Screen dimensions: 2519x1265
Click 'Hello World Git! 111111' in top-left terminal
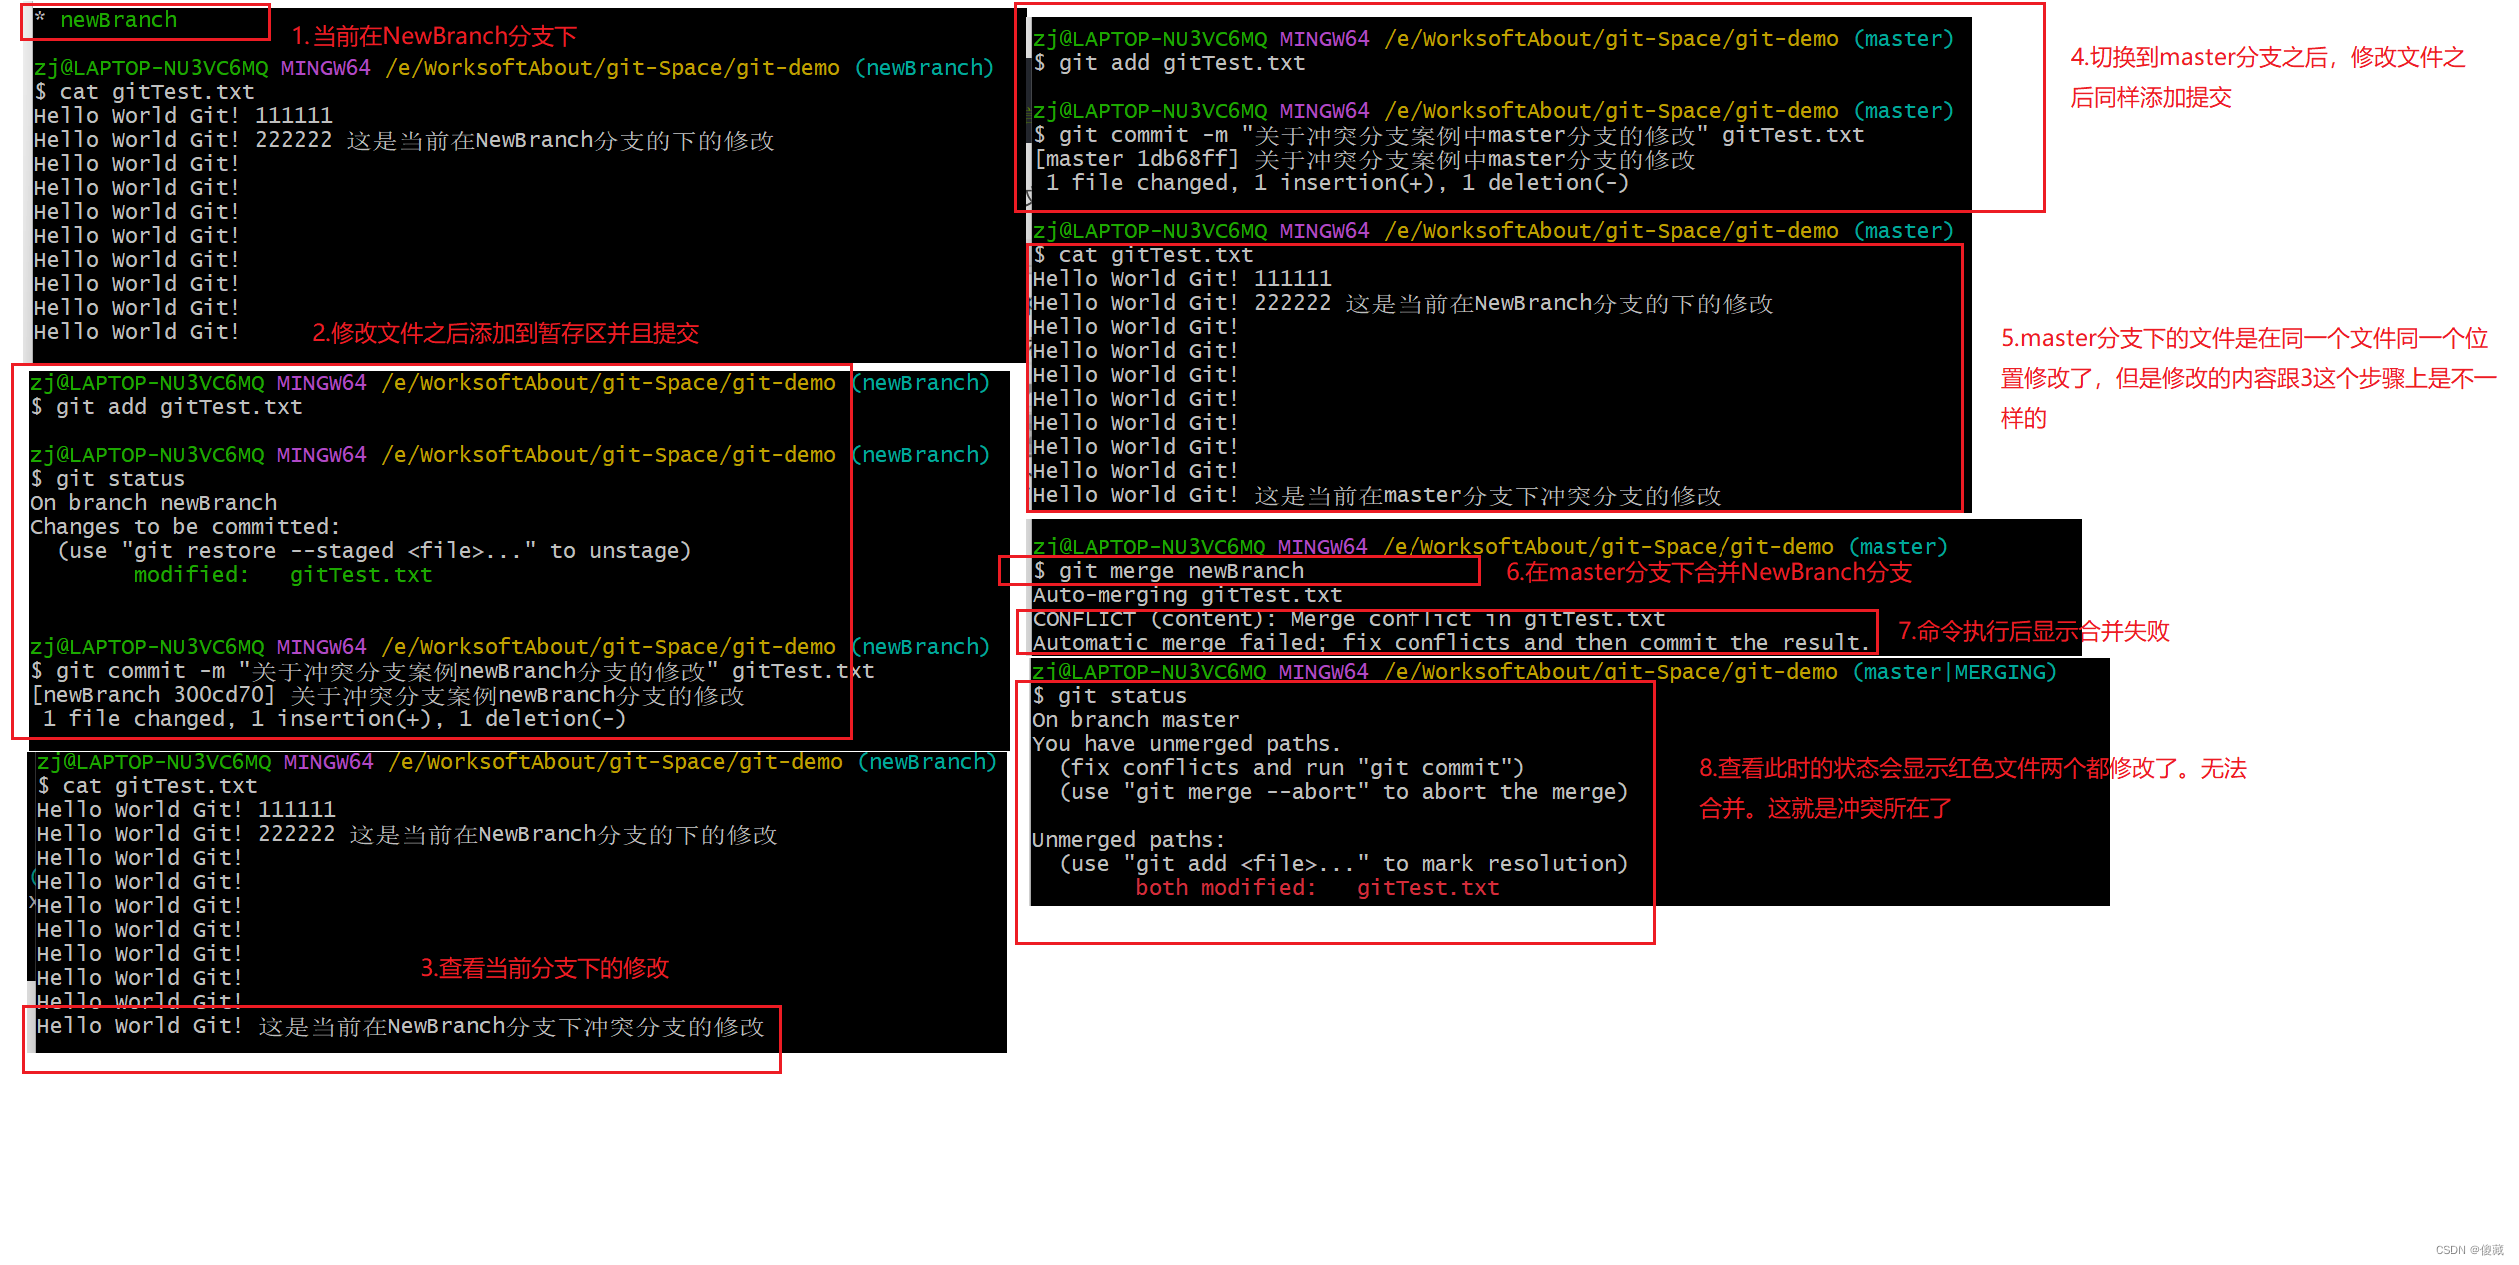click(183, 116)
